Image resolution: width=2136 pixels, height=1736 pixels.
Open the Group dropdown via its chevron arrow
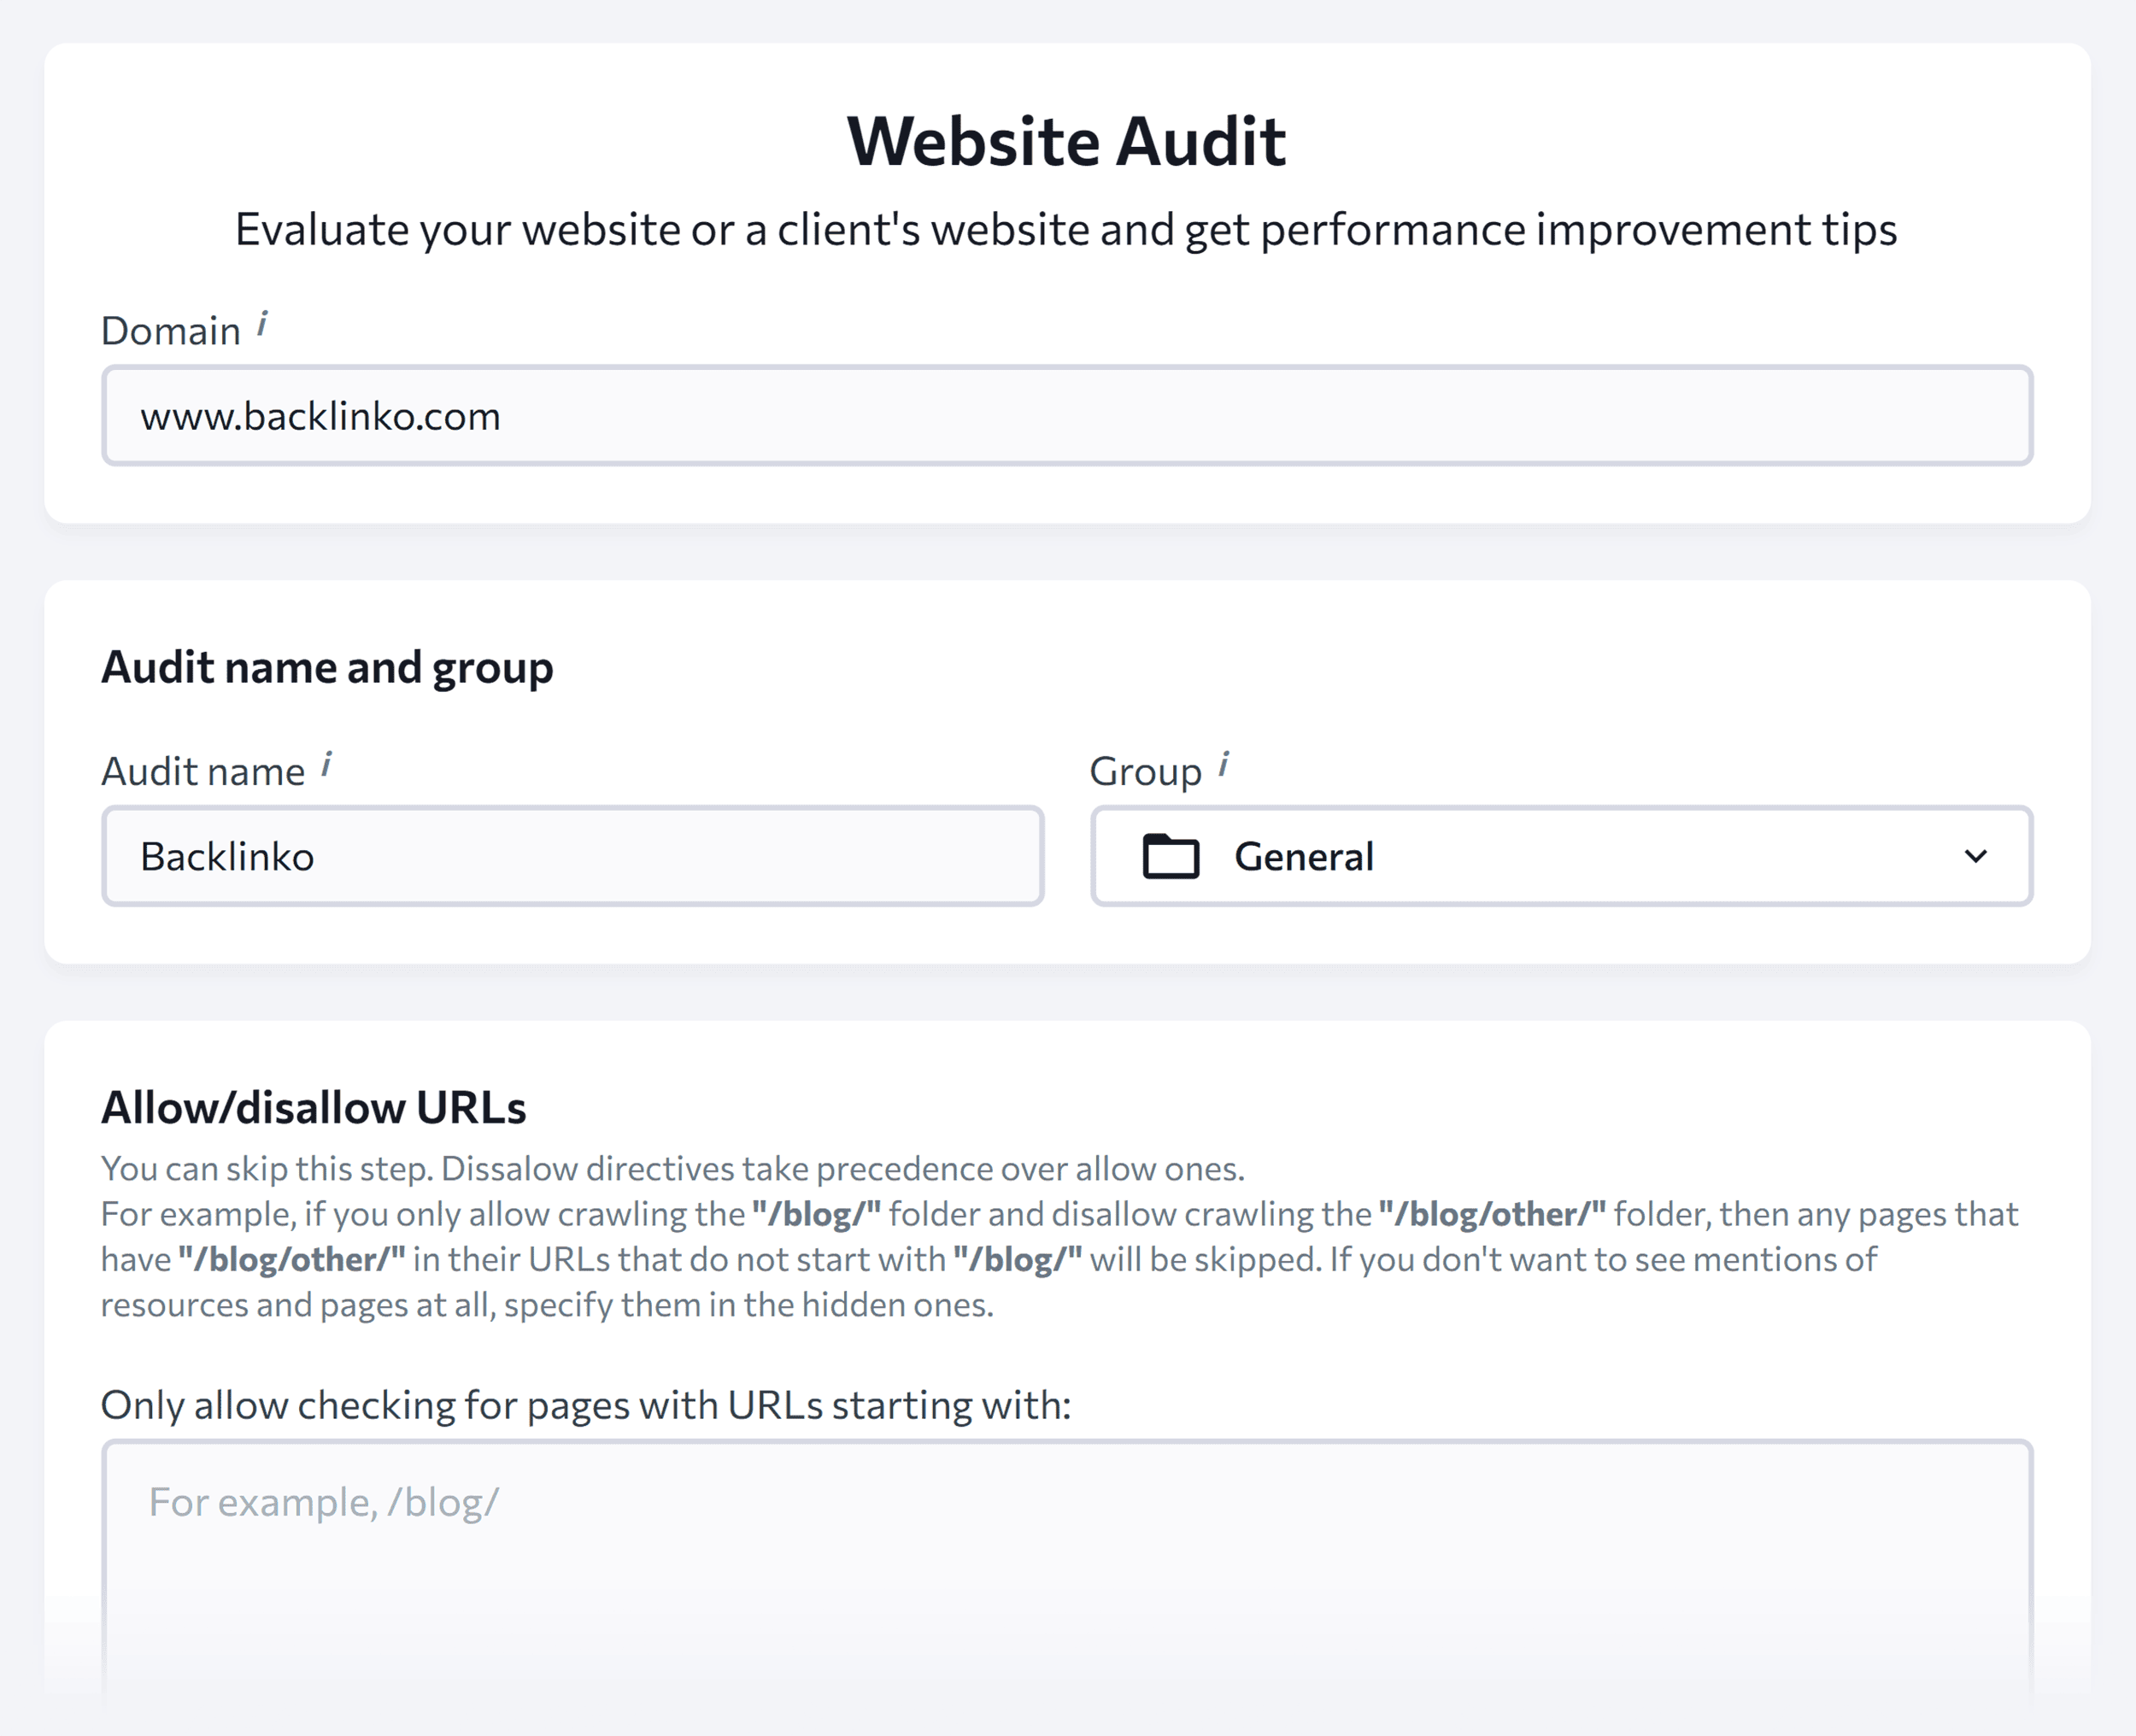point(1975,857)
